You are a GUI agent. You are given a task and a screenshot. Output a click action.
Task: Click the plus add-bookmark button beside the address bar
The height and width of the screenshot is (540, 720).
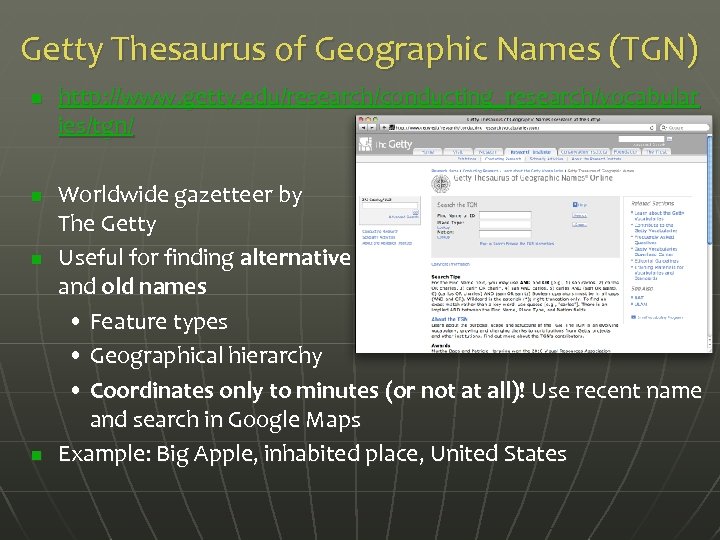pyautogui.click(x=384, y=127)
